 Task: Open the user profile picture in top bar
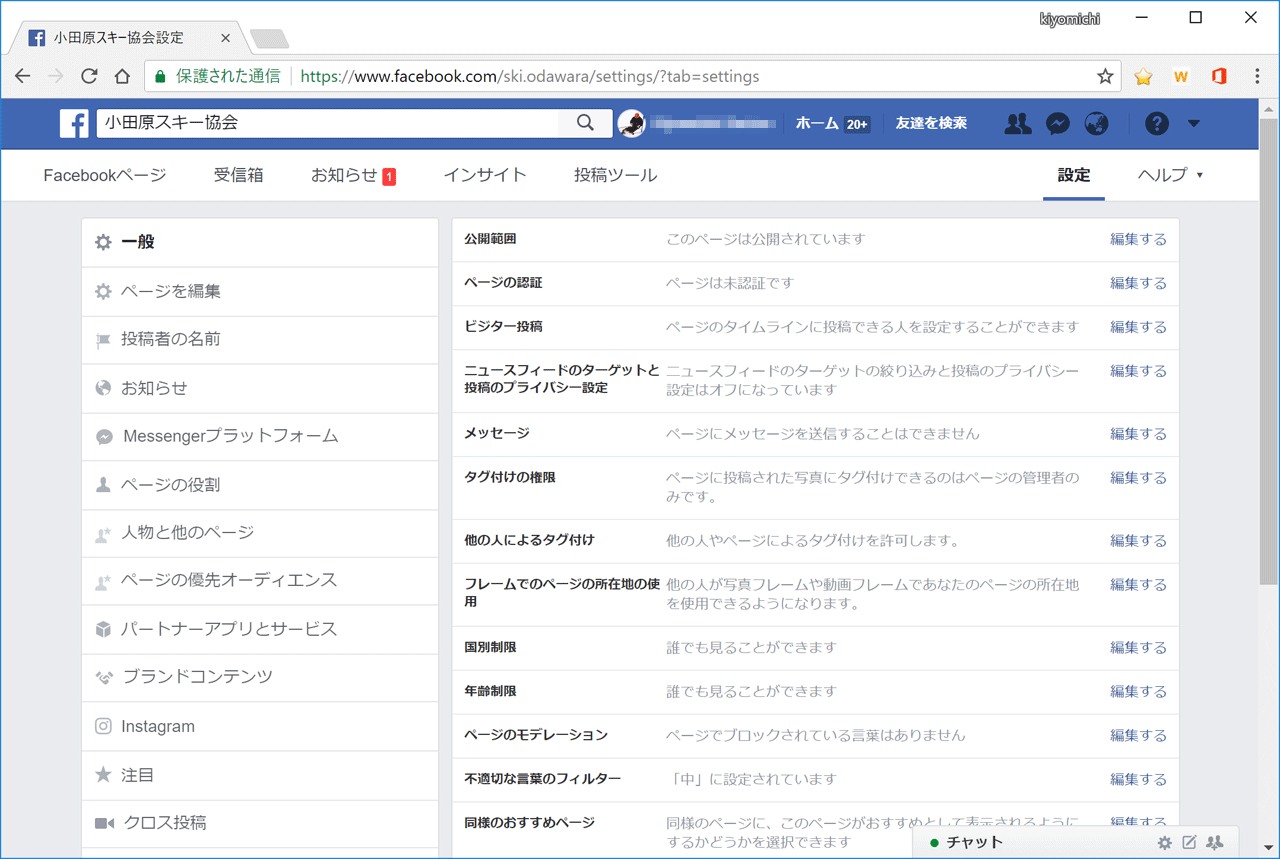tap(632, 123)
